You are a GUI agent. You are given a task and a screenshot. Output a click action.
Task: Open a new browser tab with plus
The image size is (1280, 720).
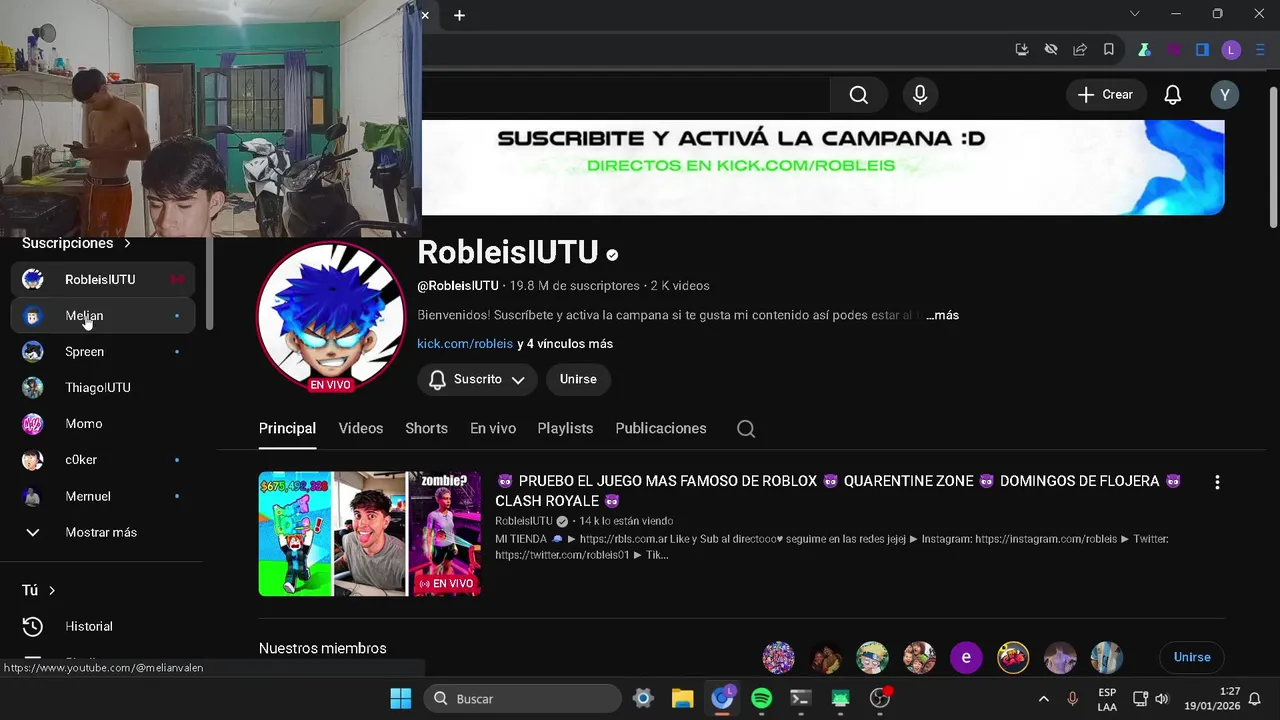click(x=459, y=15)
